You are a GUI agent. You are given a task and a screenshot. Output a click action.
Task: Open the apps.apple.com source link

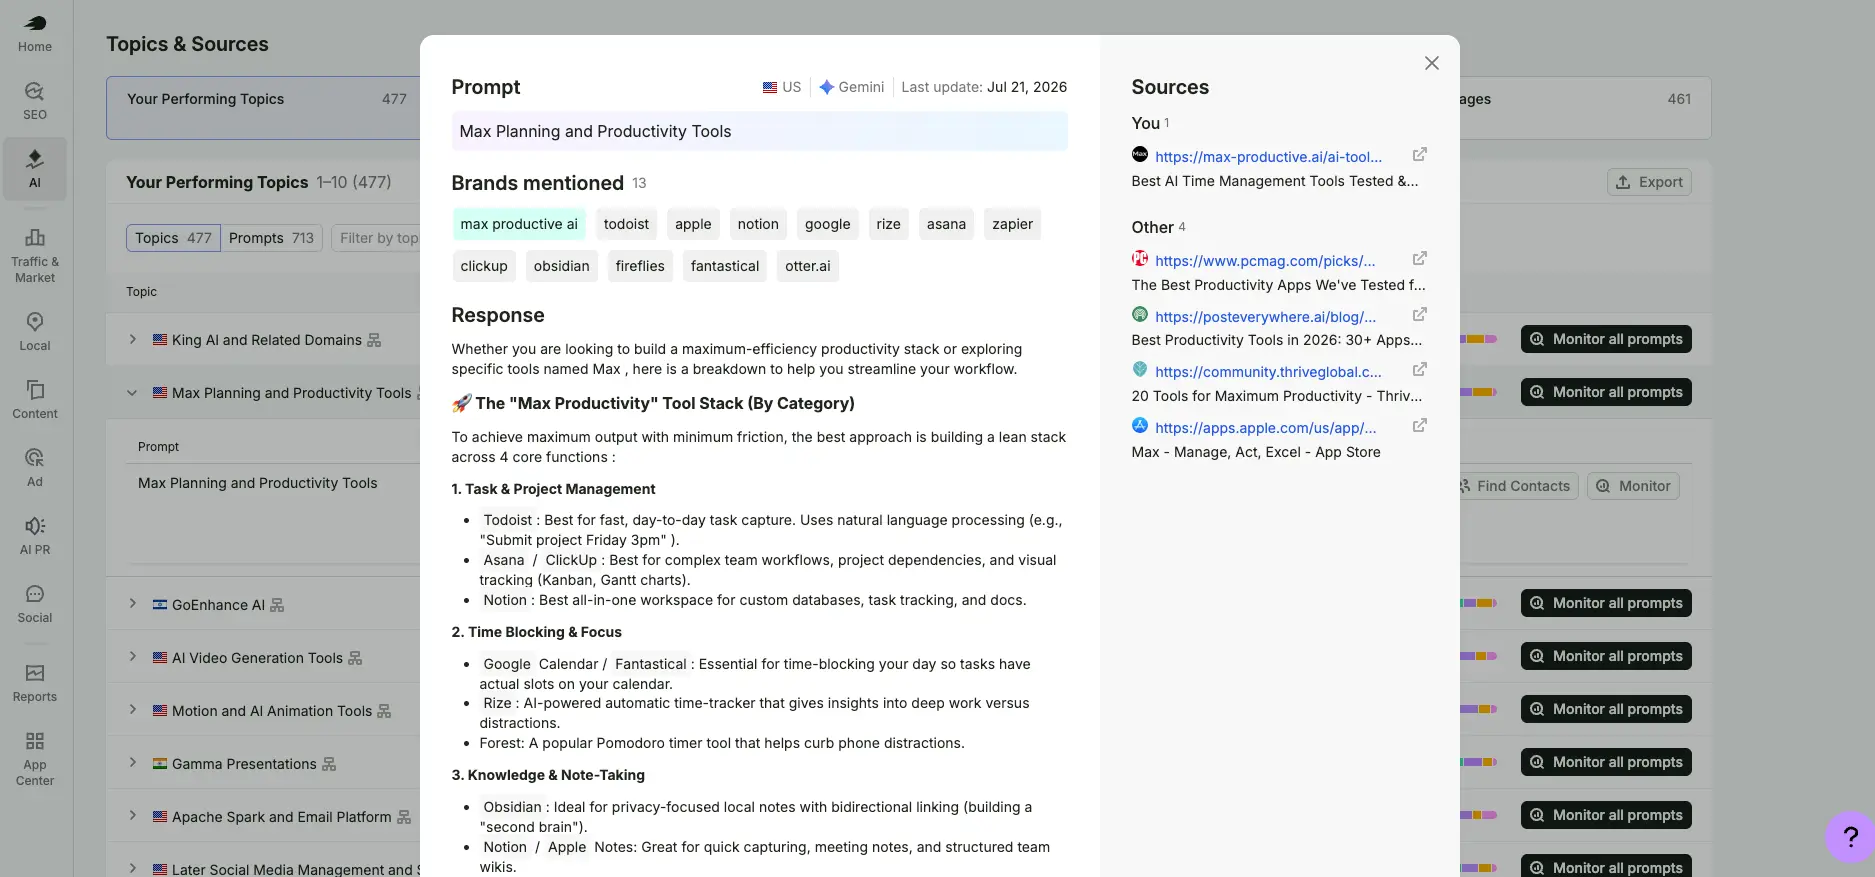pos(1265,428)
